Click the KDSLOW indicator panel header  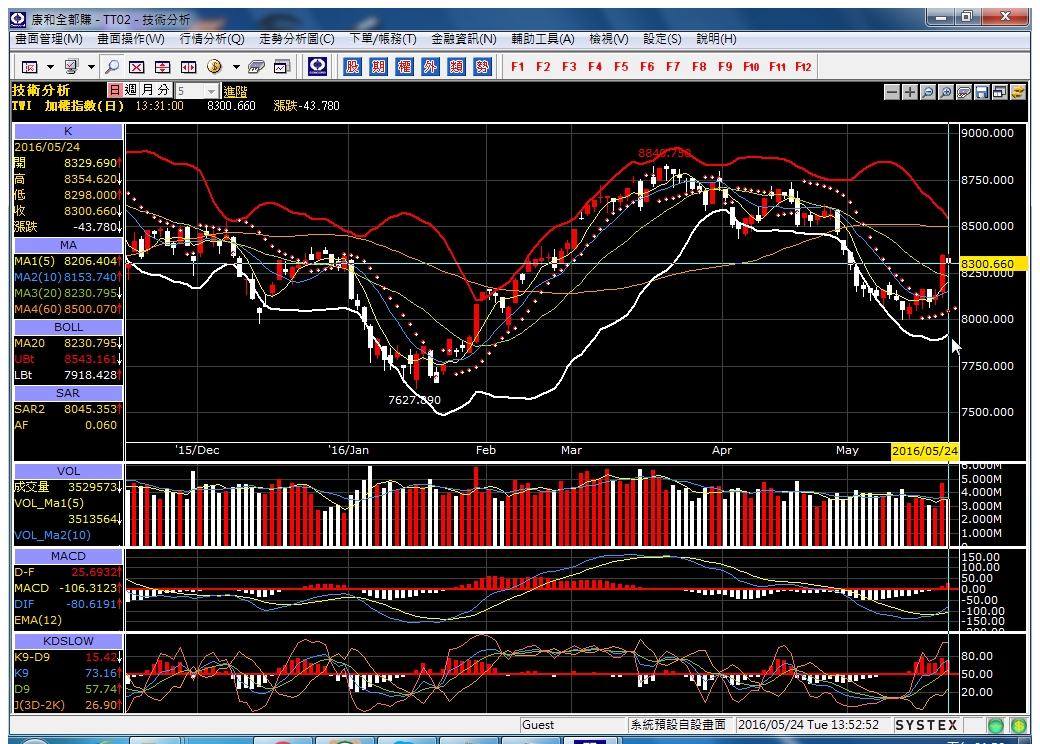(68, 641)
